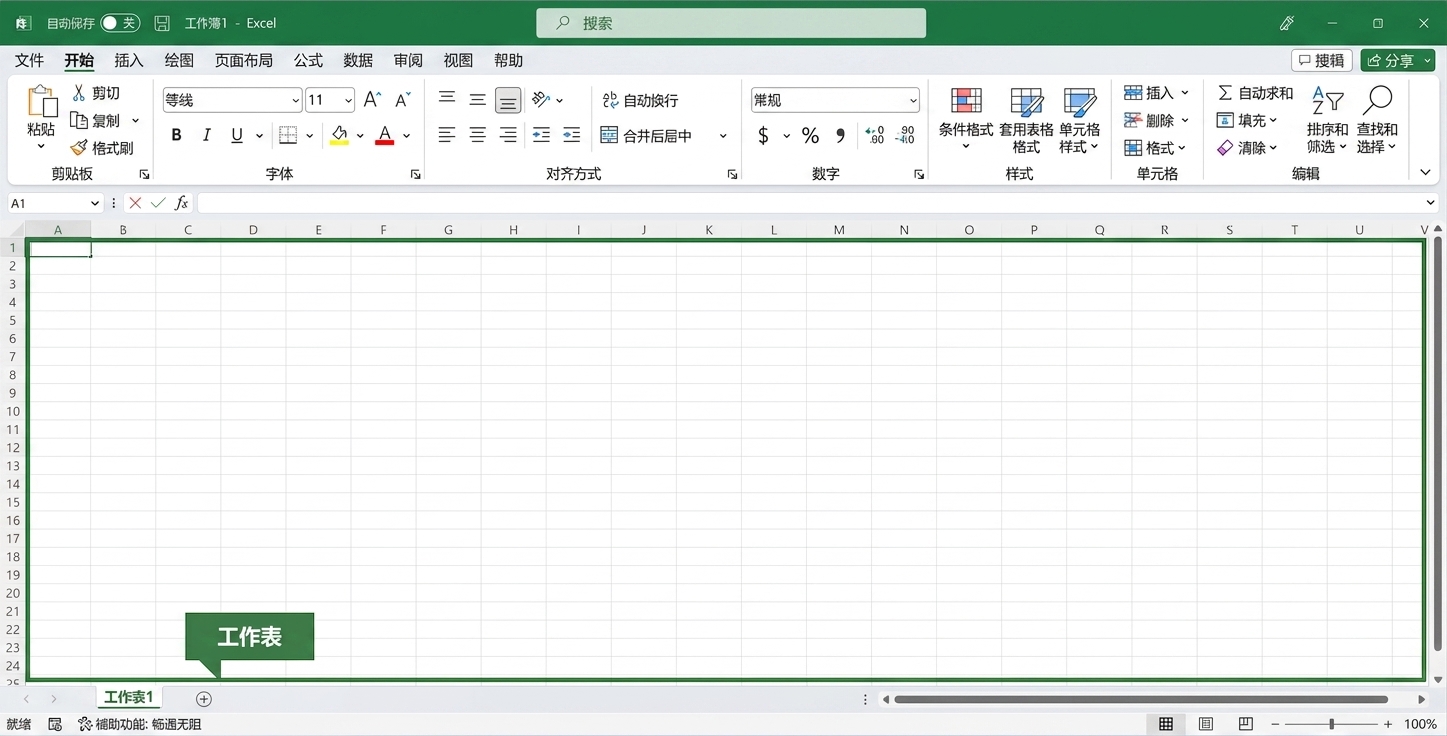Decrease decimal places
This screenshot has height=736, width=1447.
tap(905, 135)
